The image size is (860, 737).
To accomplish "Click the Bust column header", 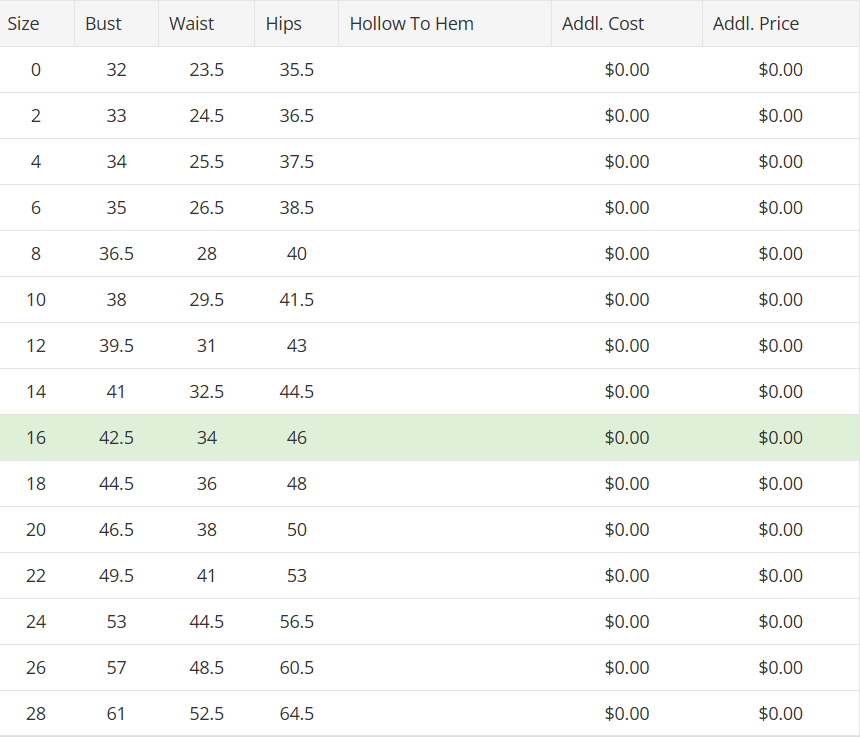I will 116,24.
